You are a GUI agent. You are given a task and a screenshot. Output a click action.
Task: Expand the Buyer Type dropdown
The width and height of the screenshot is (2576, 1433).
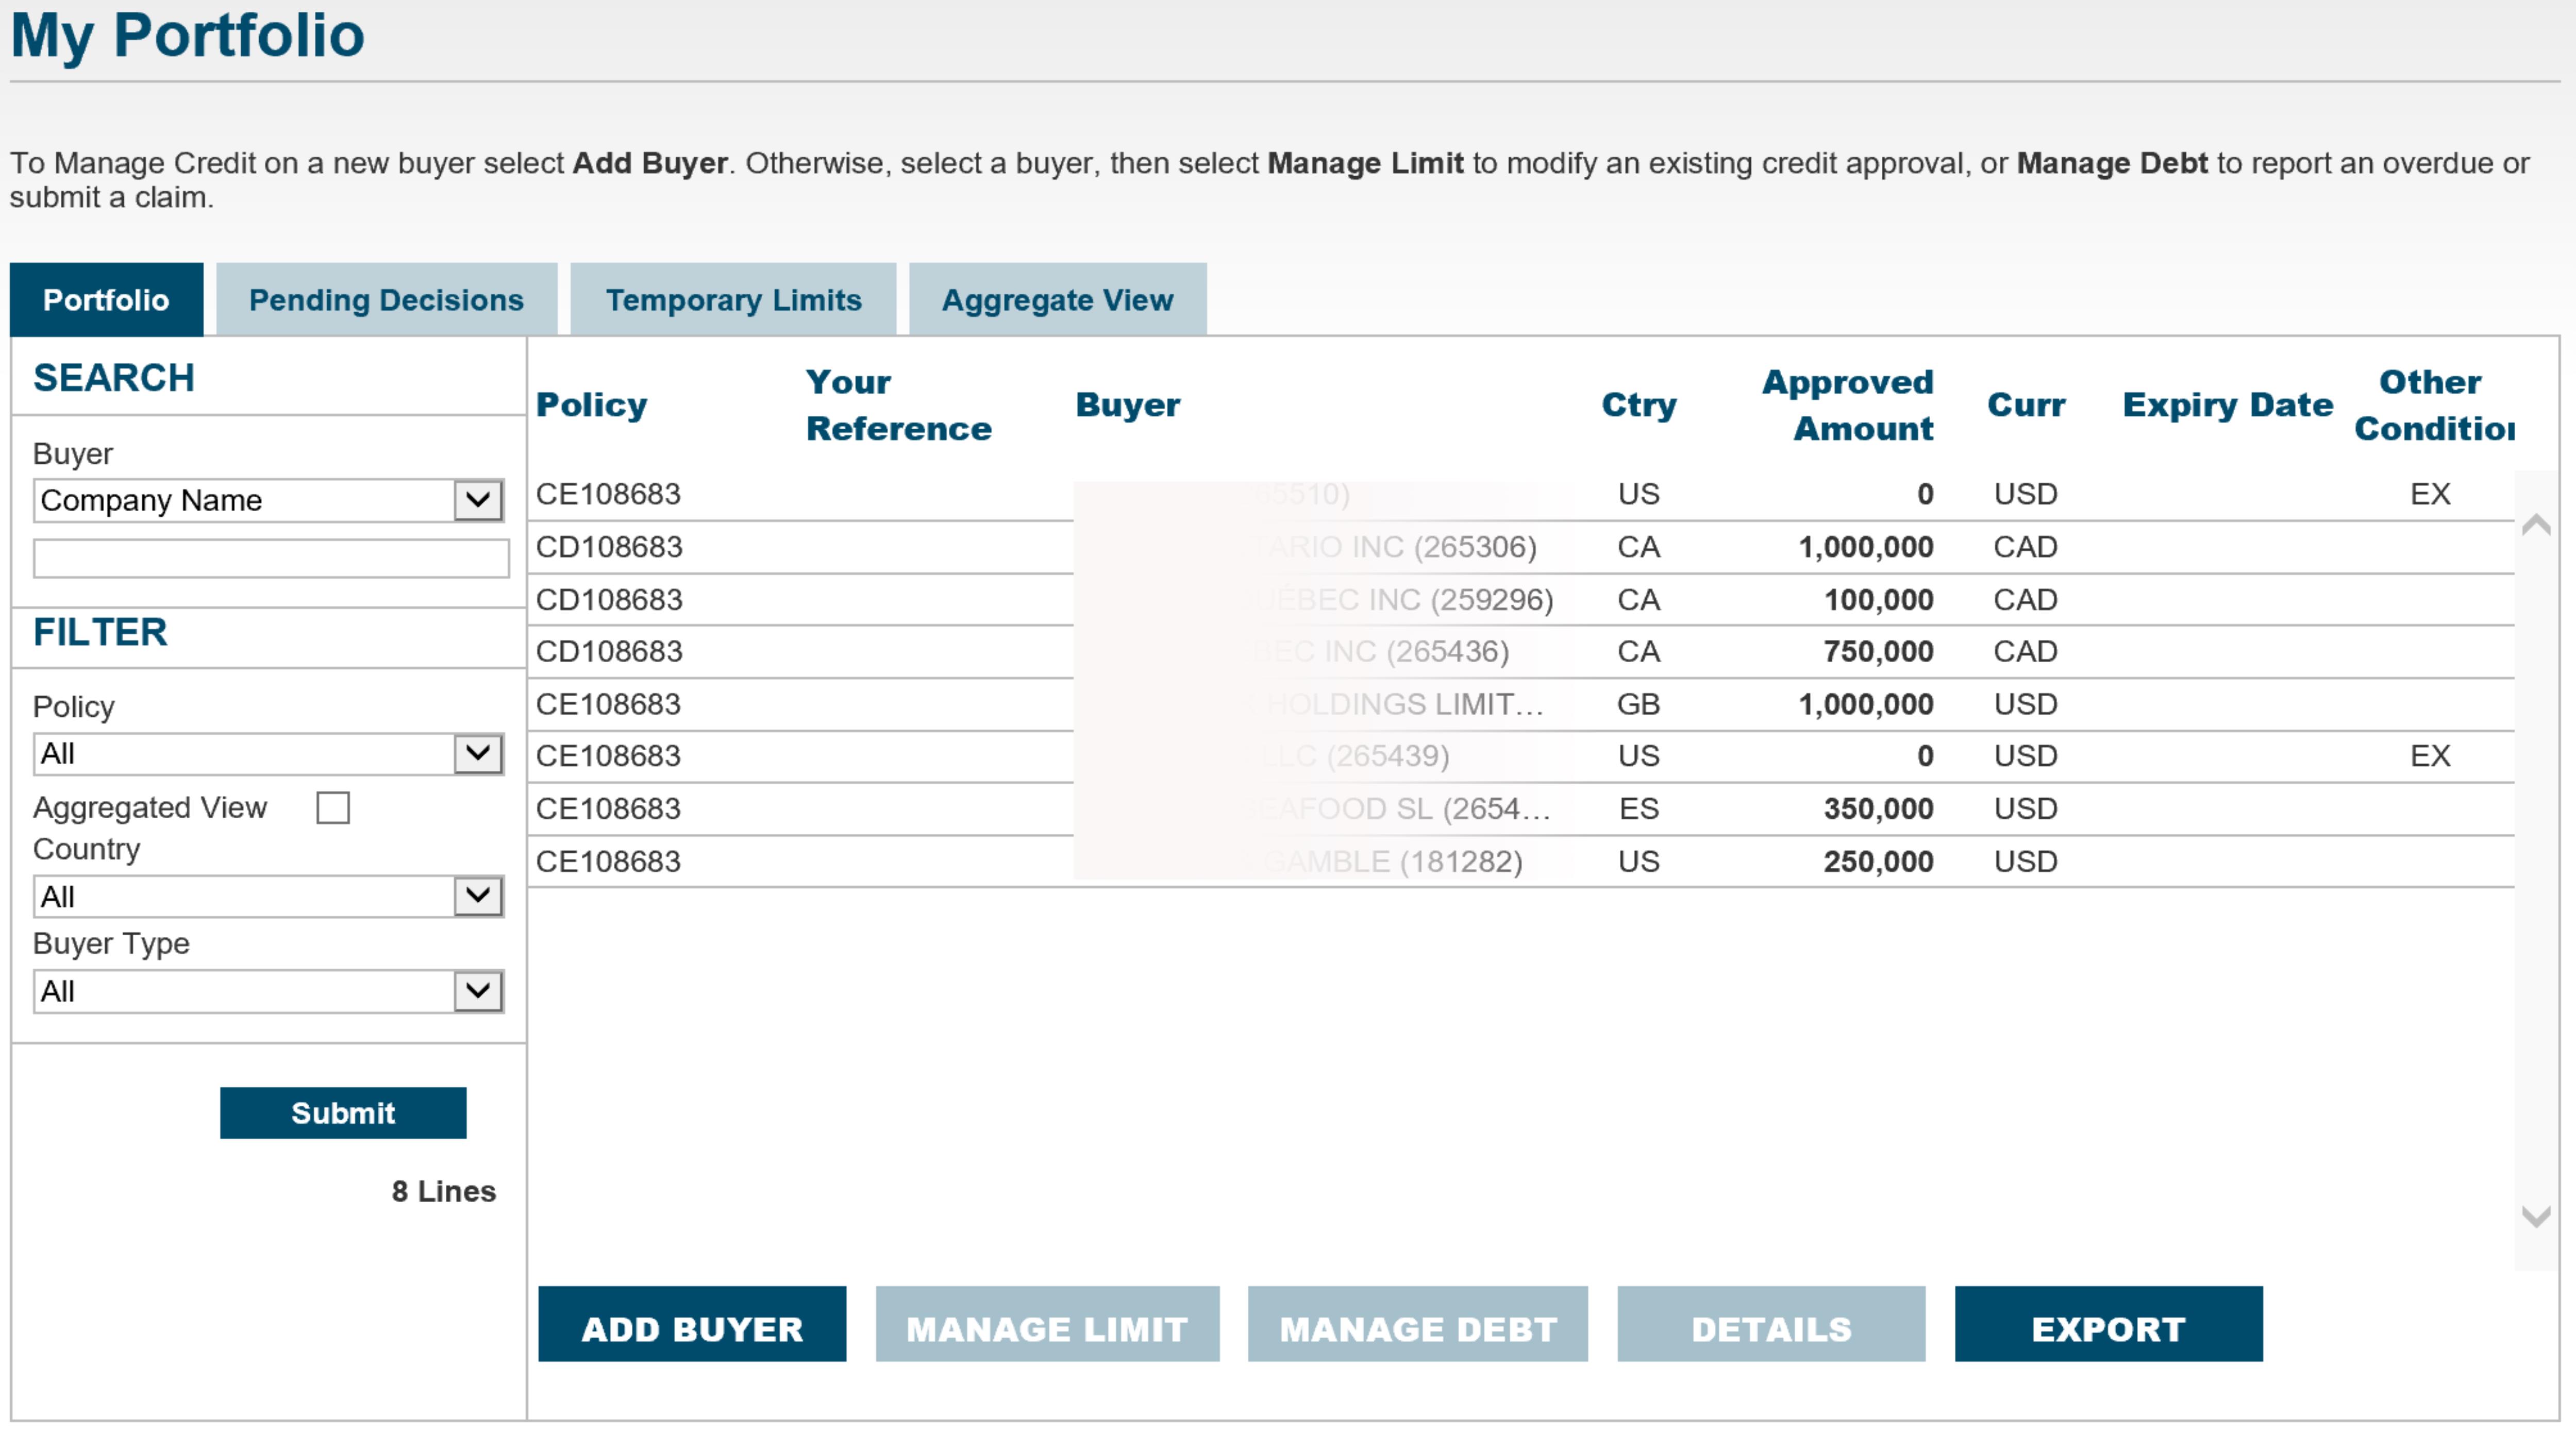coord(480,992)
